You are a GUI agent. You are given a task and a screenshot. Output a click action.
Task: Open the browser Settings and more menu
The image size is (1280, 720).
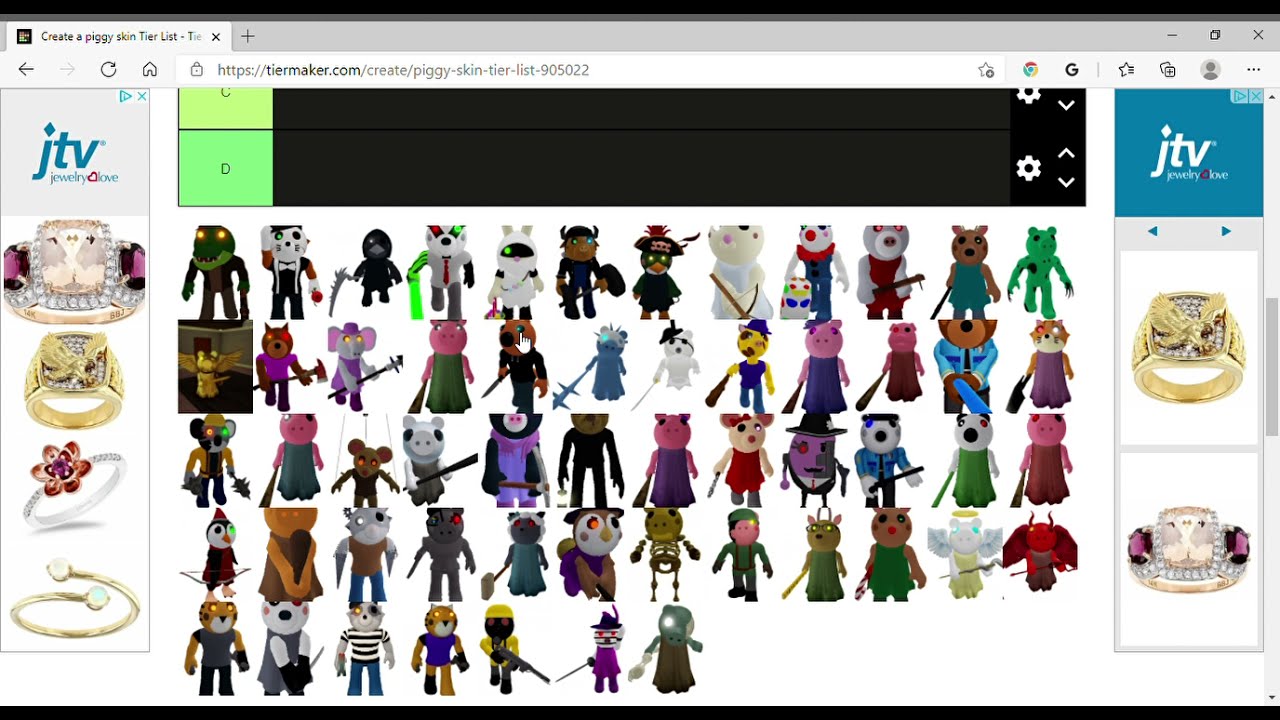tap(1254, 70)
